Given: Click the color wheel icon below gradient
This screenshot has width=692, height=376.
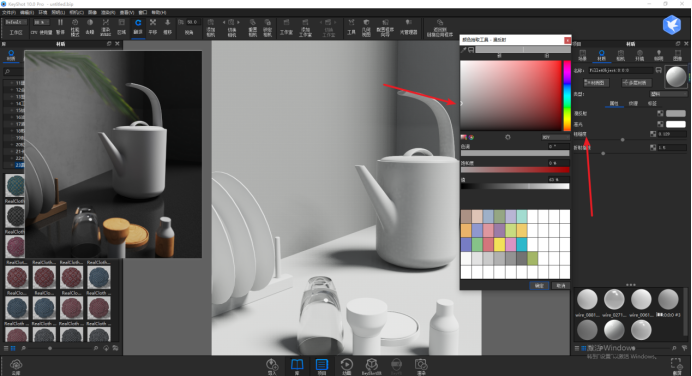Looking at the screenshot, I should [x=471, y=137].
